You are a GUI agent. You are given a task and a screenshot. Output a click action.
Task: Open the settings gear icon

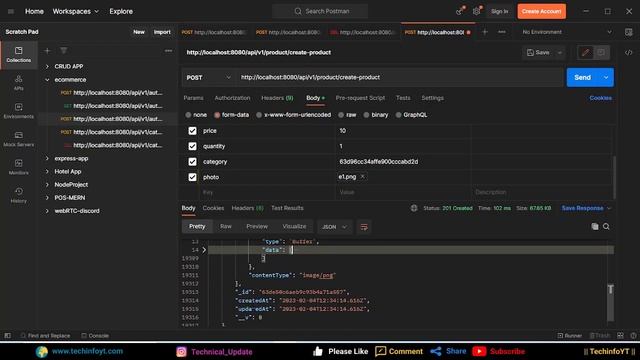[x=477, y=11]
